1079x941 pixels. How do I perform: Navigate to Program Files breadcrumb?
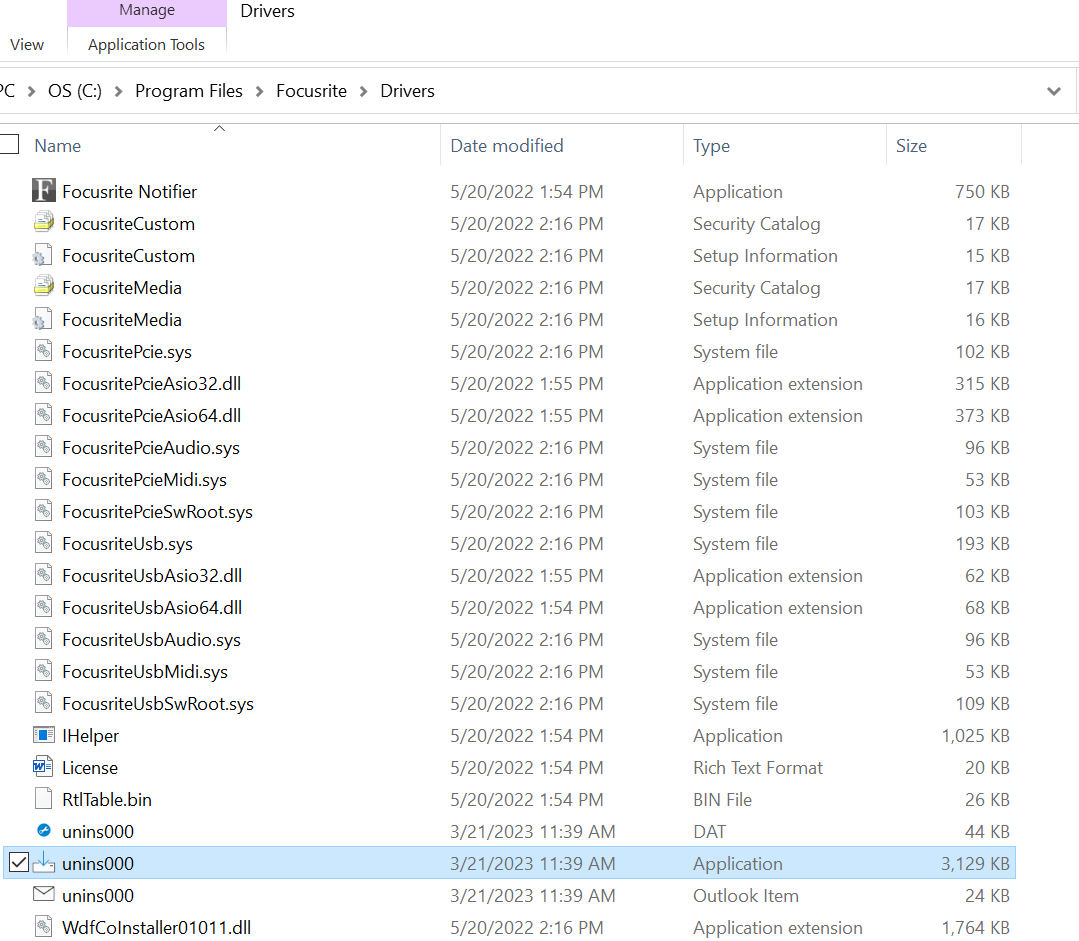189,91
